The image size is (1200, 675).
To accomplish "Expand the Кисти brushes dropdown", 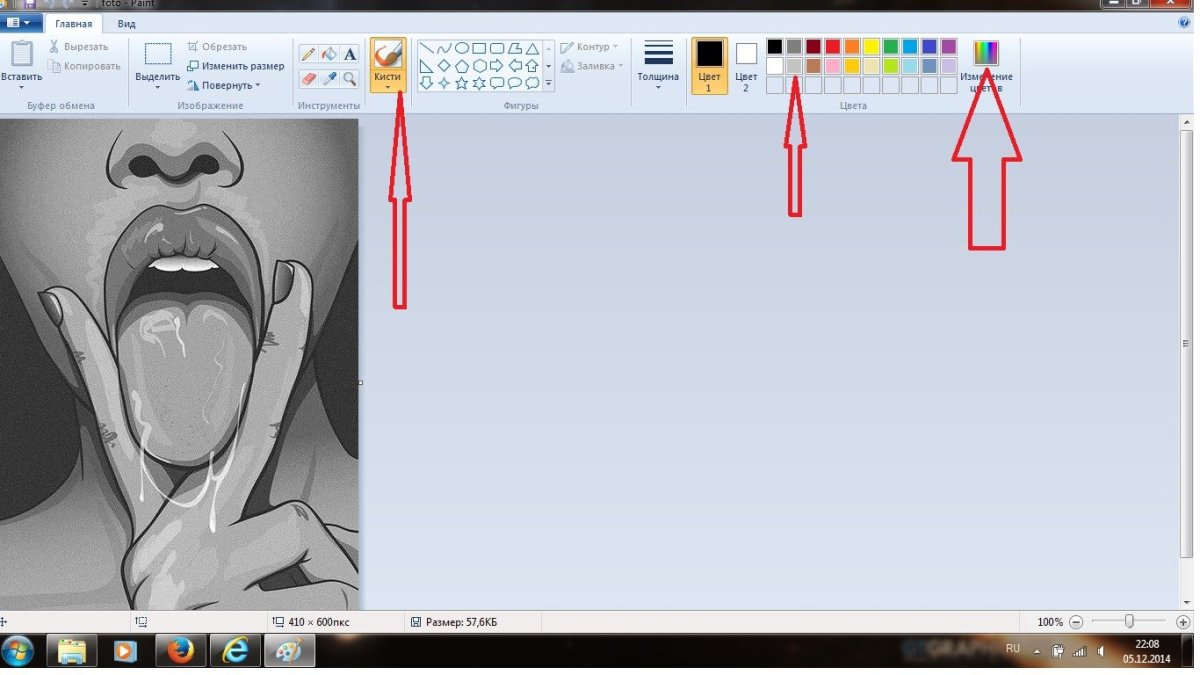I will (x=388, y=88).
